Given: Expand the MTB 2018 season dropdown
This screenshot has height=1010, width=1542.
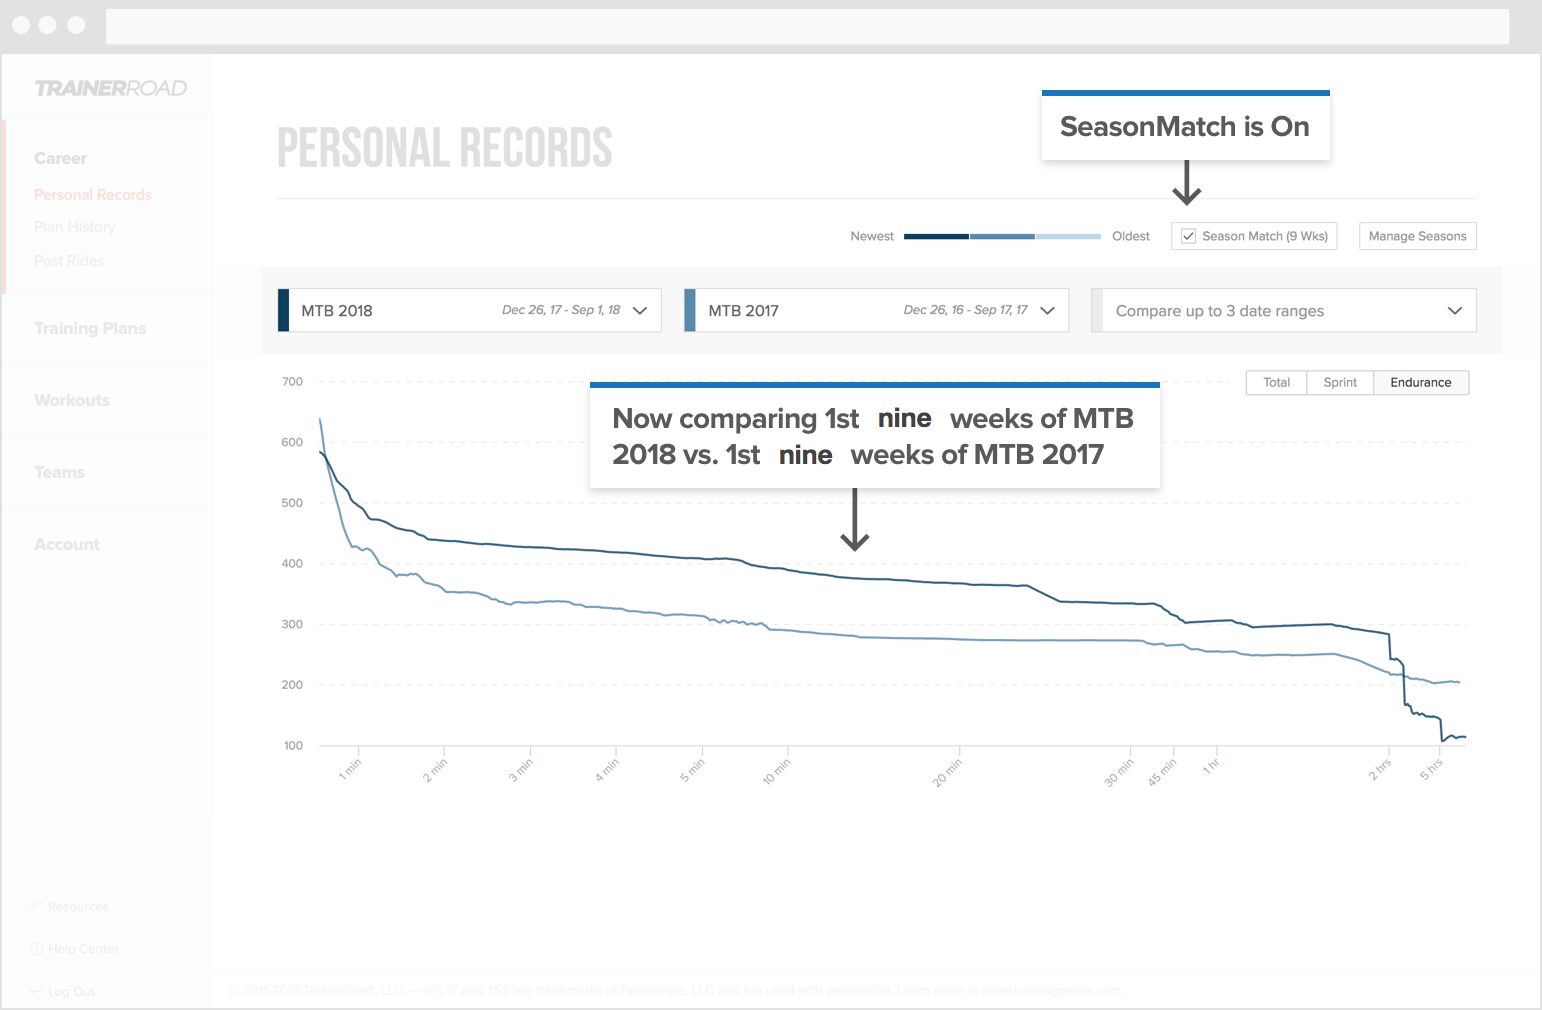Looking at the screenshot, I should point(469,310).
